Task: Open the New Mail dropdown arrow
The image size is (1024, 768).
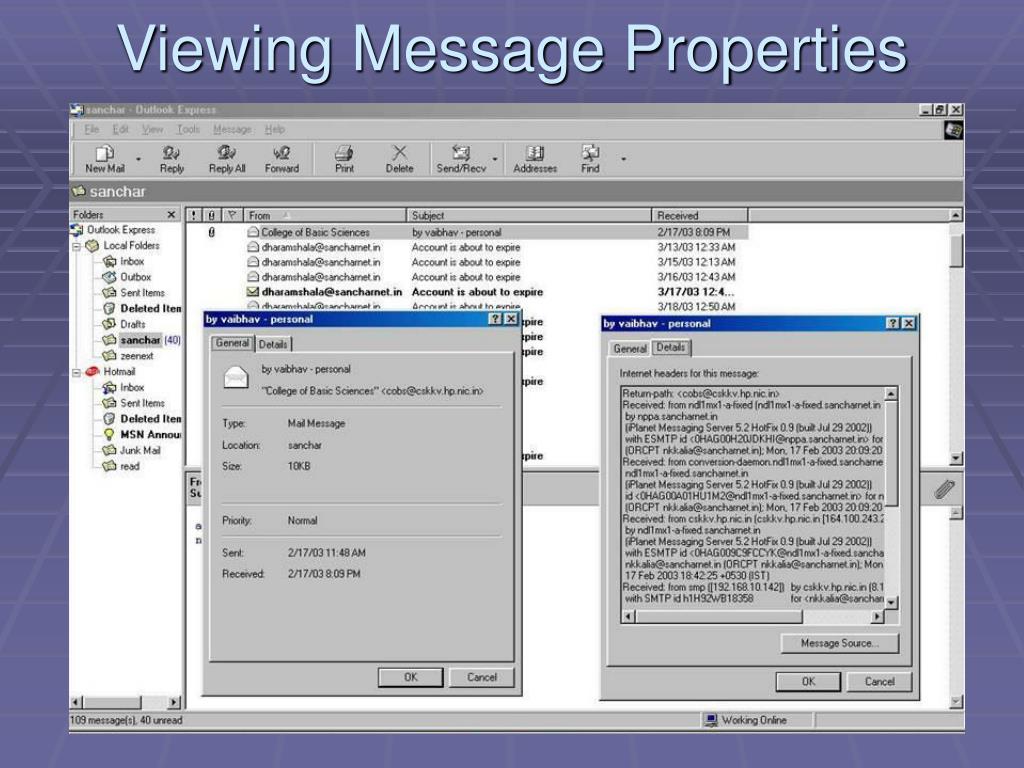Action: coord(138,159)
